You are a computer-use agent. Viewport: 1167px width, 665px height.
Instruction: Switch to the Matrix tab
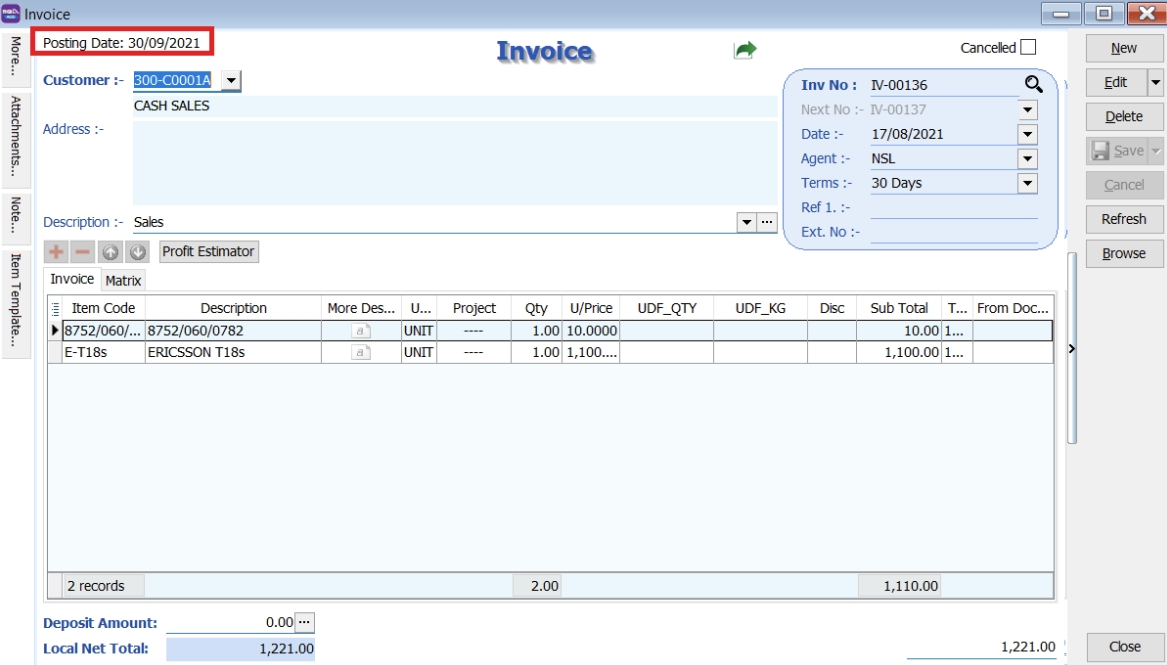point(124,281)
